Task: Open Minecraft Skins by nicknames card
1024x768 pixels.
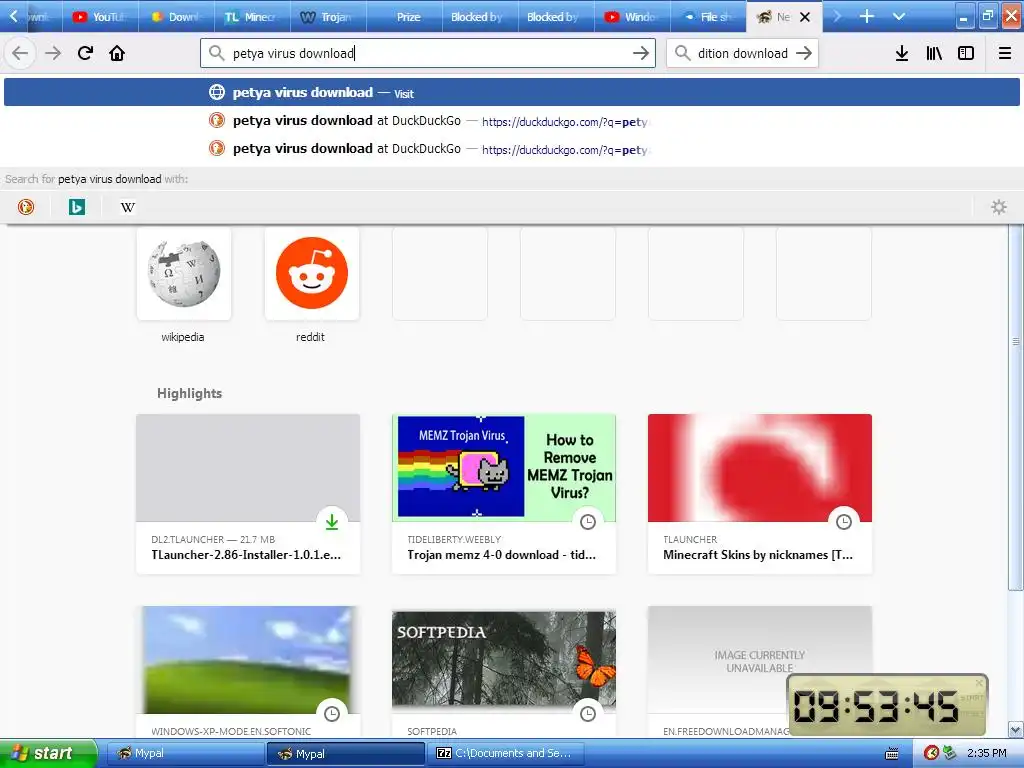Action: click(760, 494)
